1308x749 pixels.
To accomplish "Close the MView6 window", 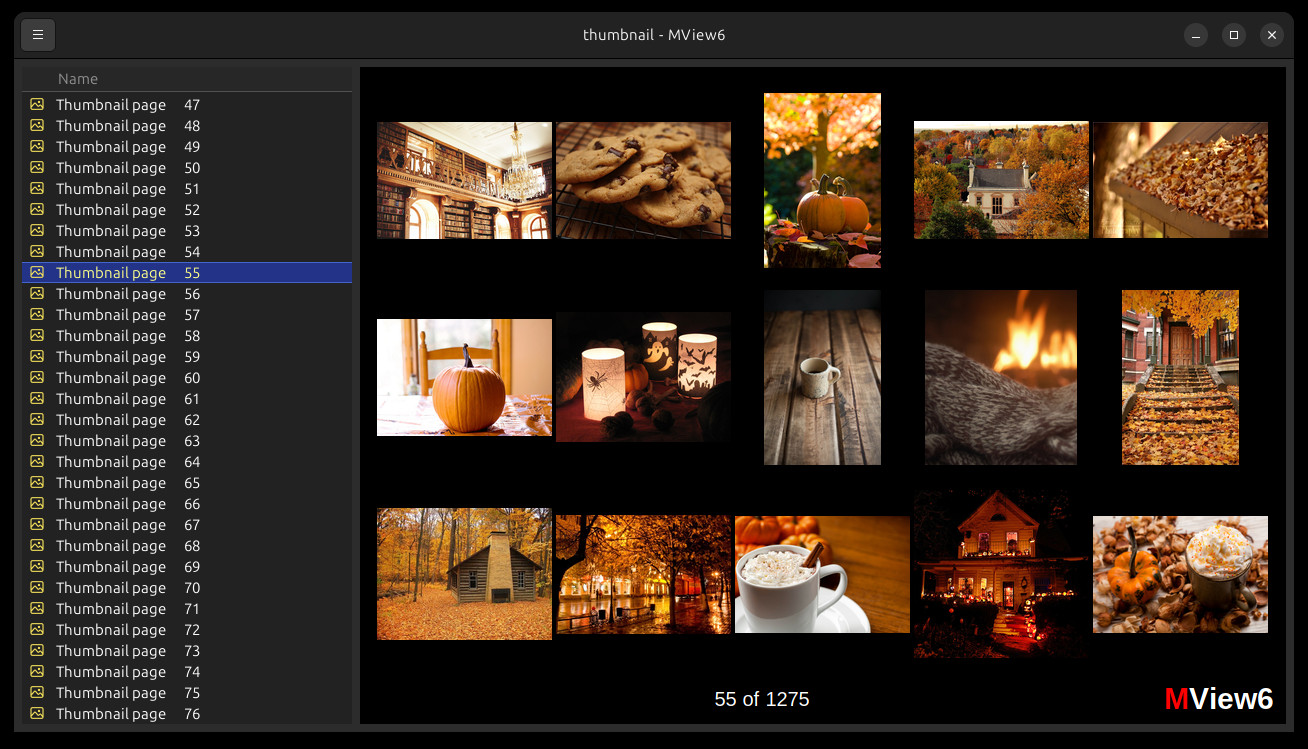I will coord(1272,35).
